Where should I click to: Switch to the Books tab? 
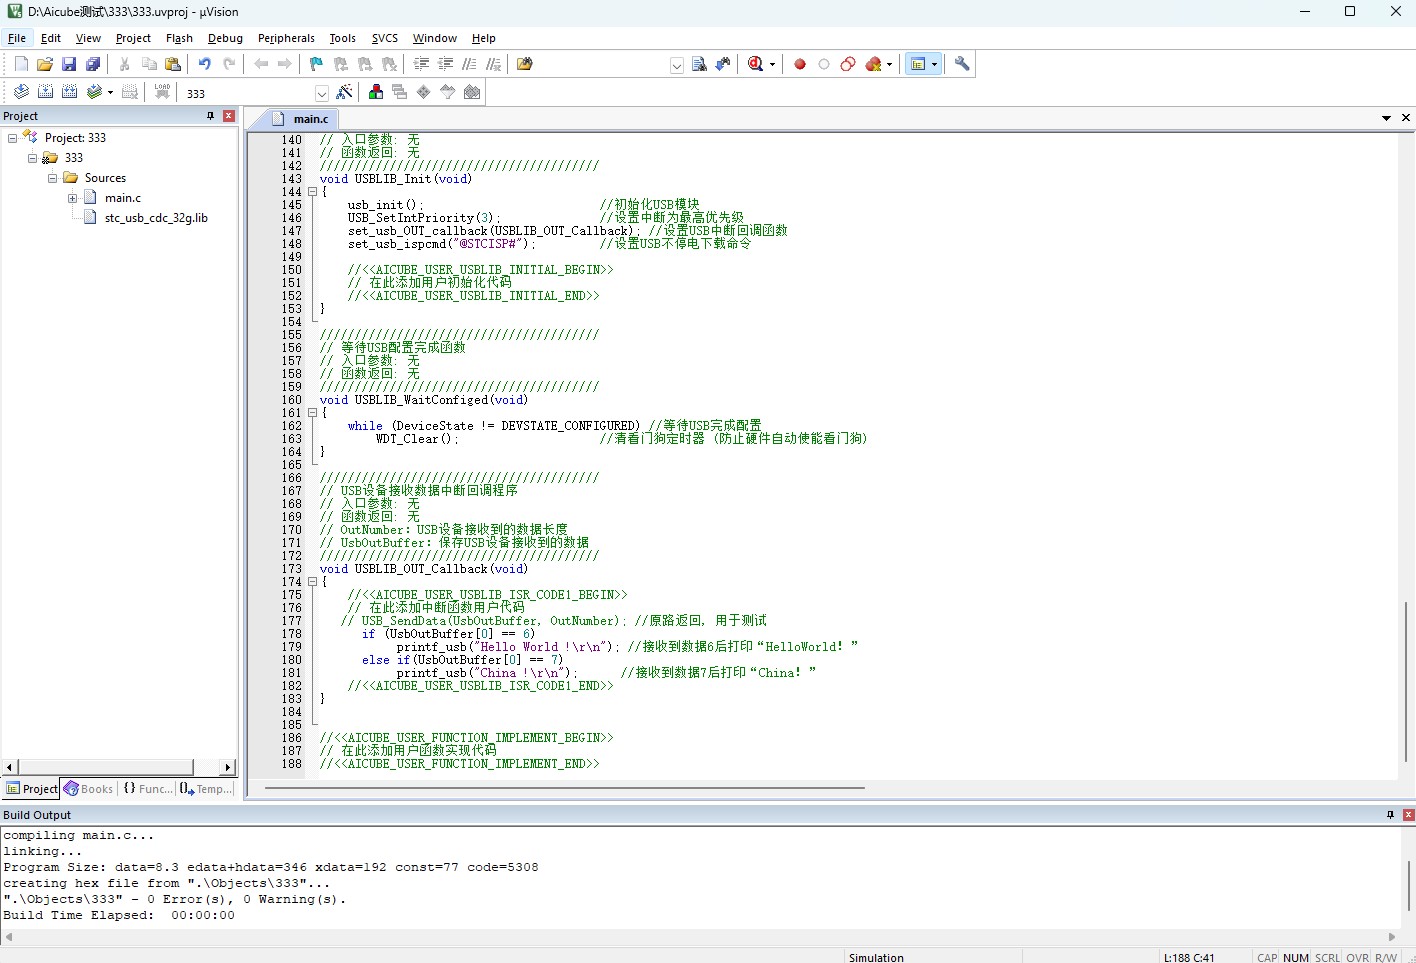pyautogui.click(x=88, y=789)
